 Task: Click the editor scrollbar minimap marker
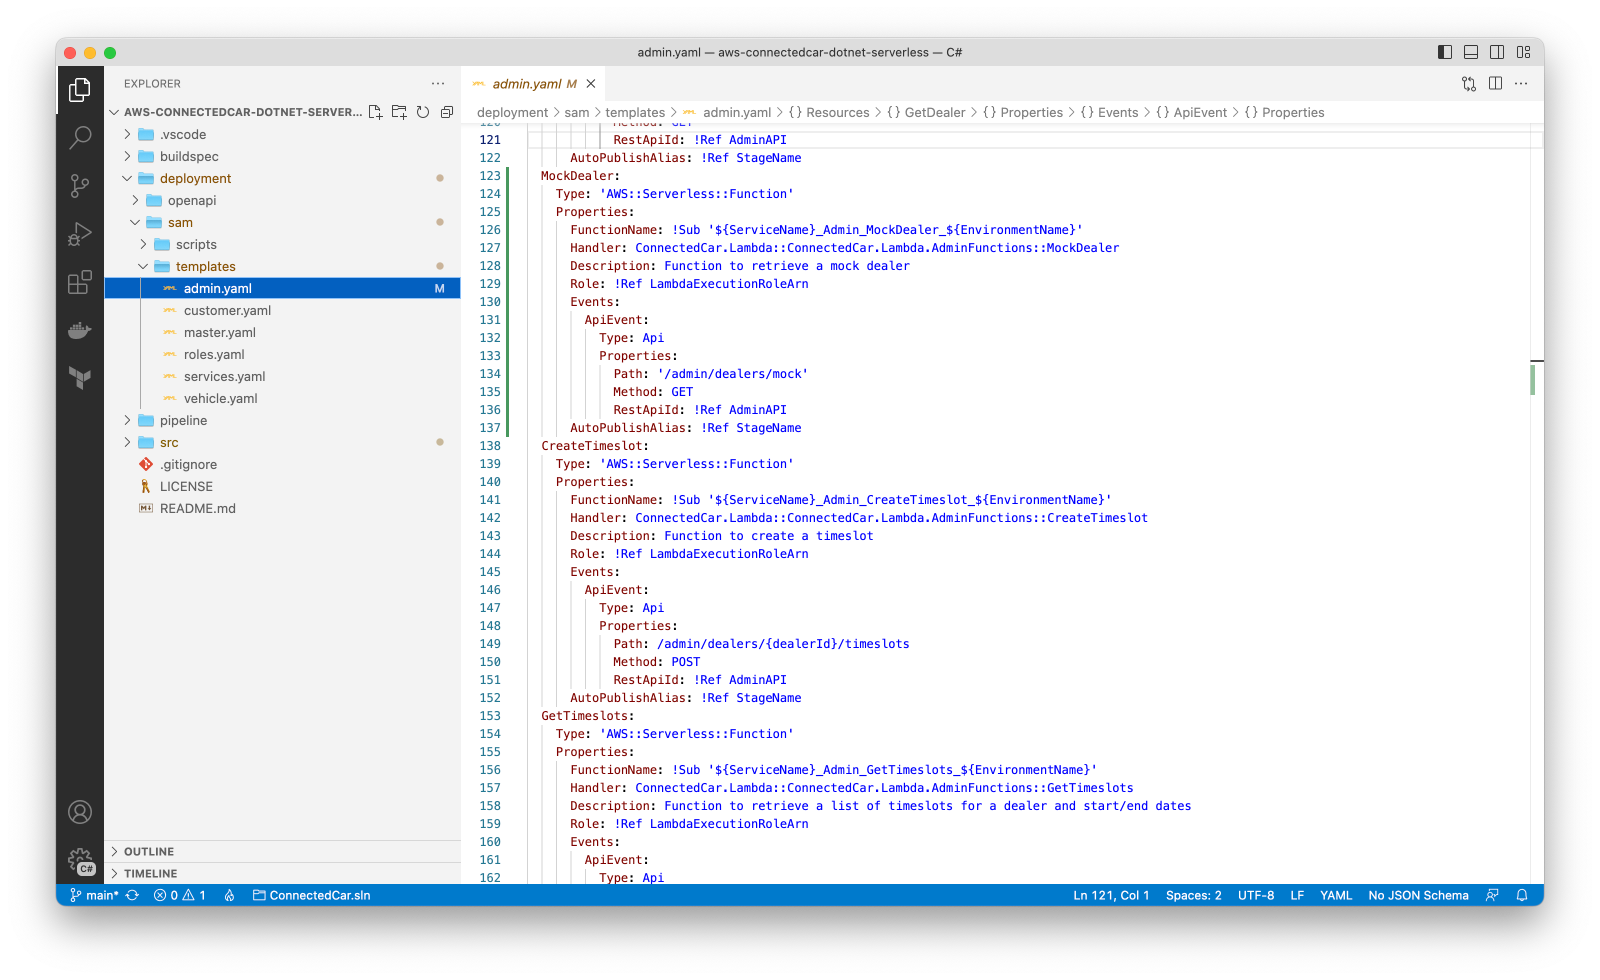tap(1532, 379)
